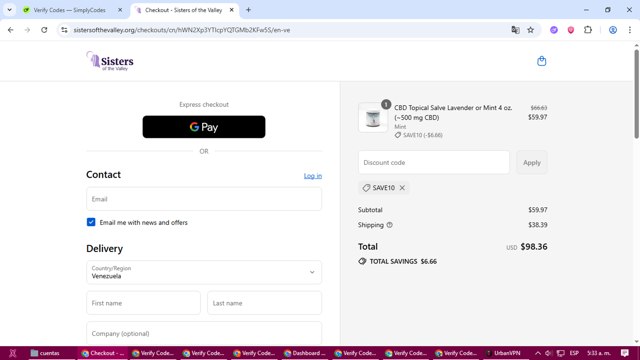Focus the Company (optional) field
This screenshot has height=360, width=640.
(204, 333)
